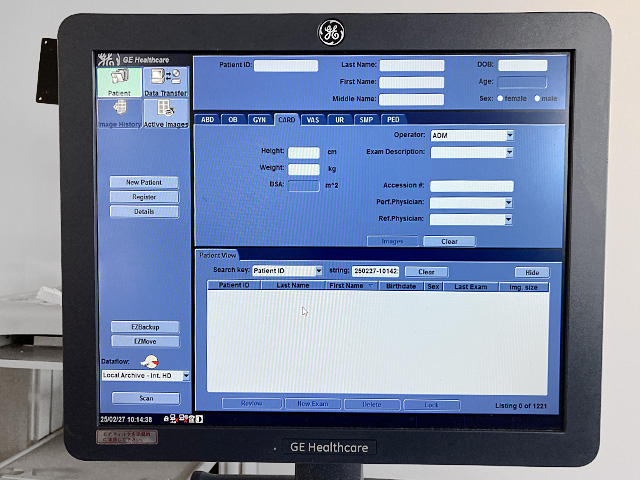Sort by Last Exam column header
The height and width of the screenshot is (480, 640).
tap(471, 287)
